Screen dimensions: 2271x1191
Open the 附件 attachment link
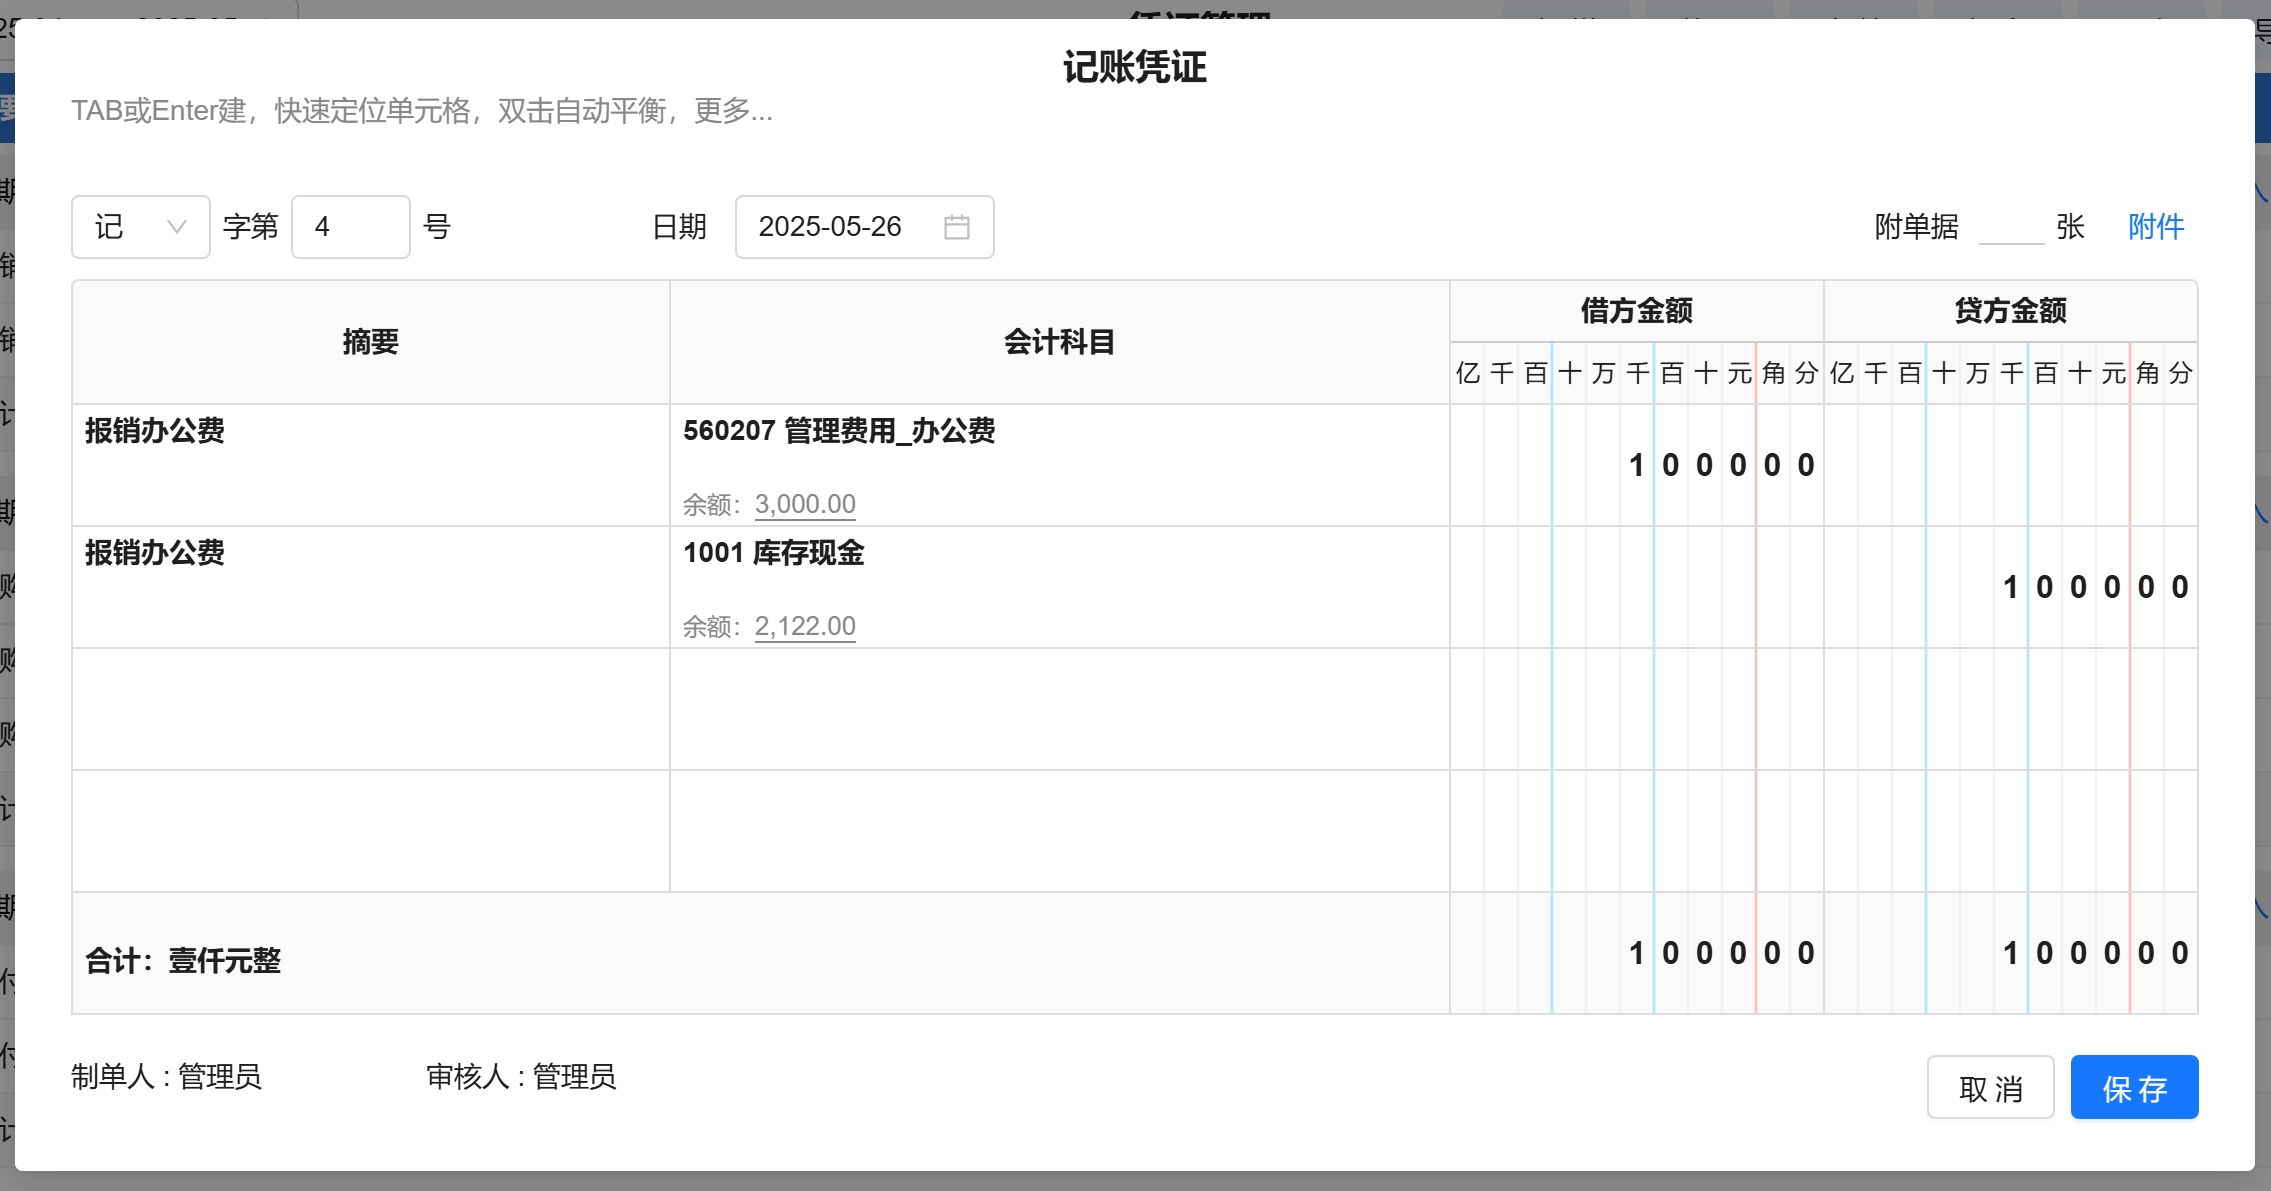2155,227
